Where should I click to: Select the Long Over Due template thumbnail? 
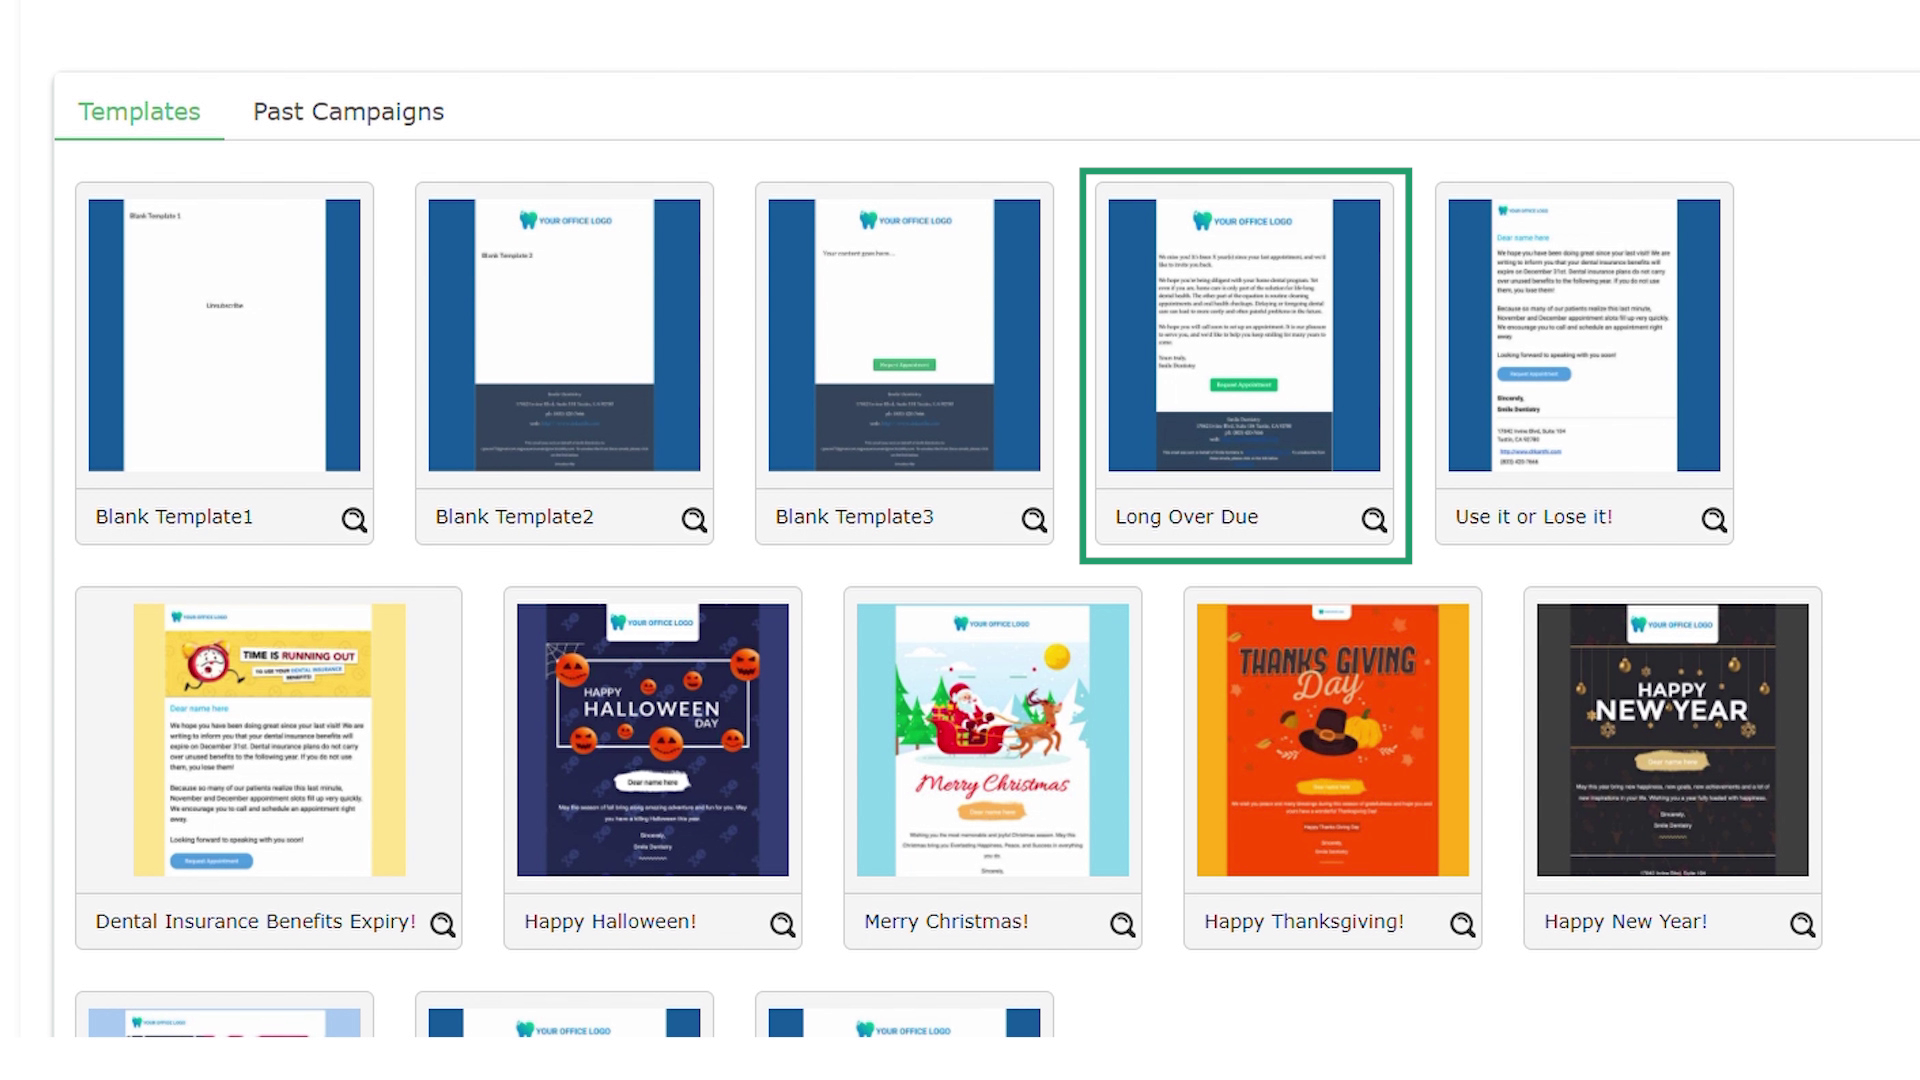[x=1243, y=335]
